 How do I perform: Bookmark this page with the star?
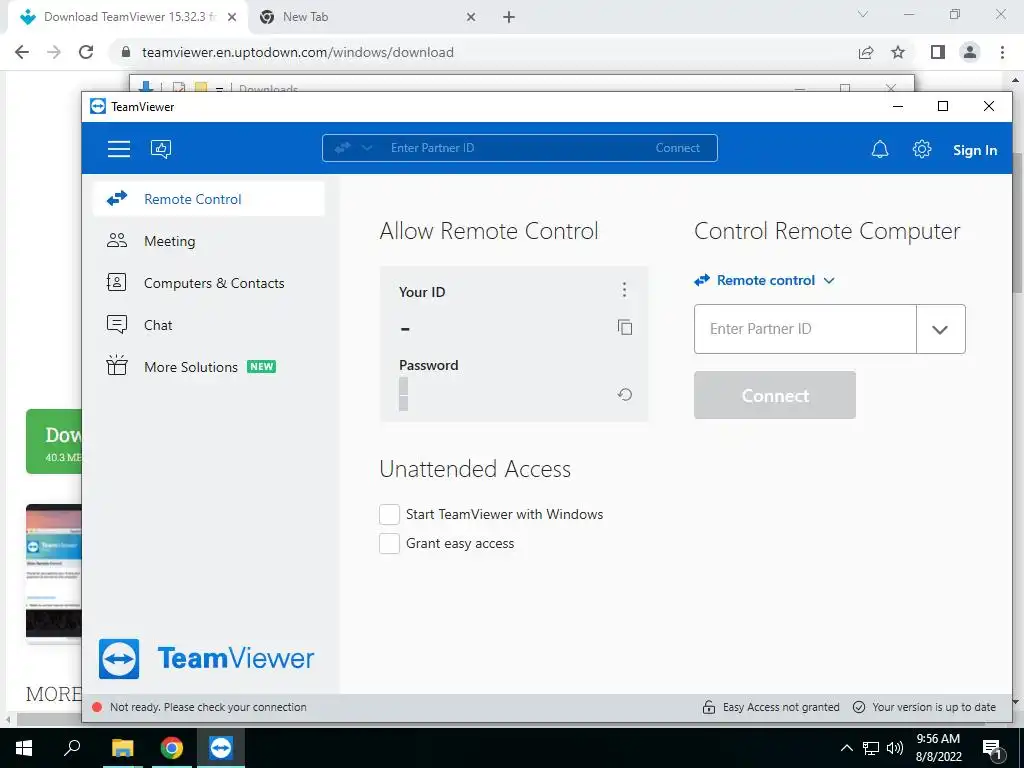click(x=898, y=52)
